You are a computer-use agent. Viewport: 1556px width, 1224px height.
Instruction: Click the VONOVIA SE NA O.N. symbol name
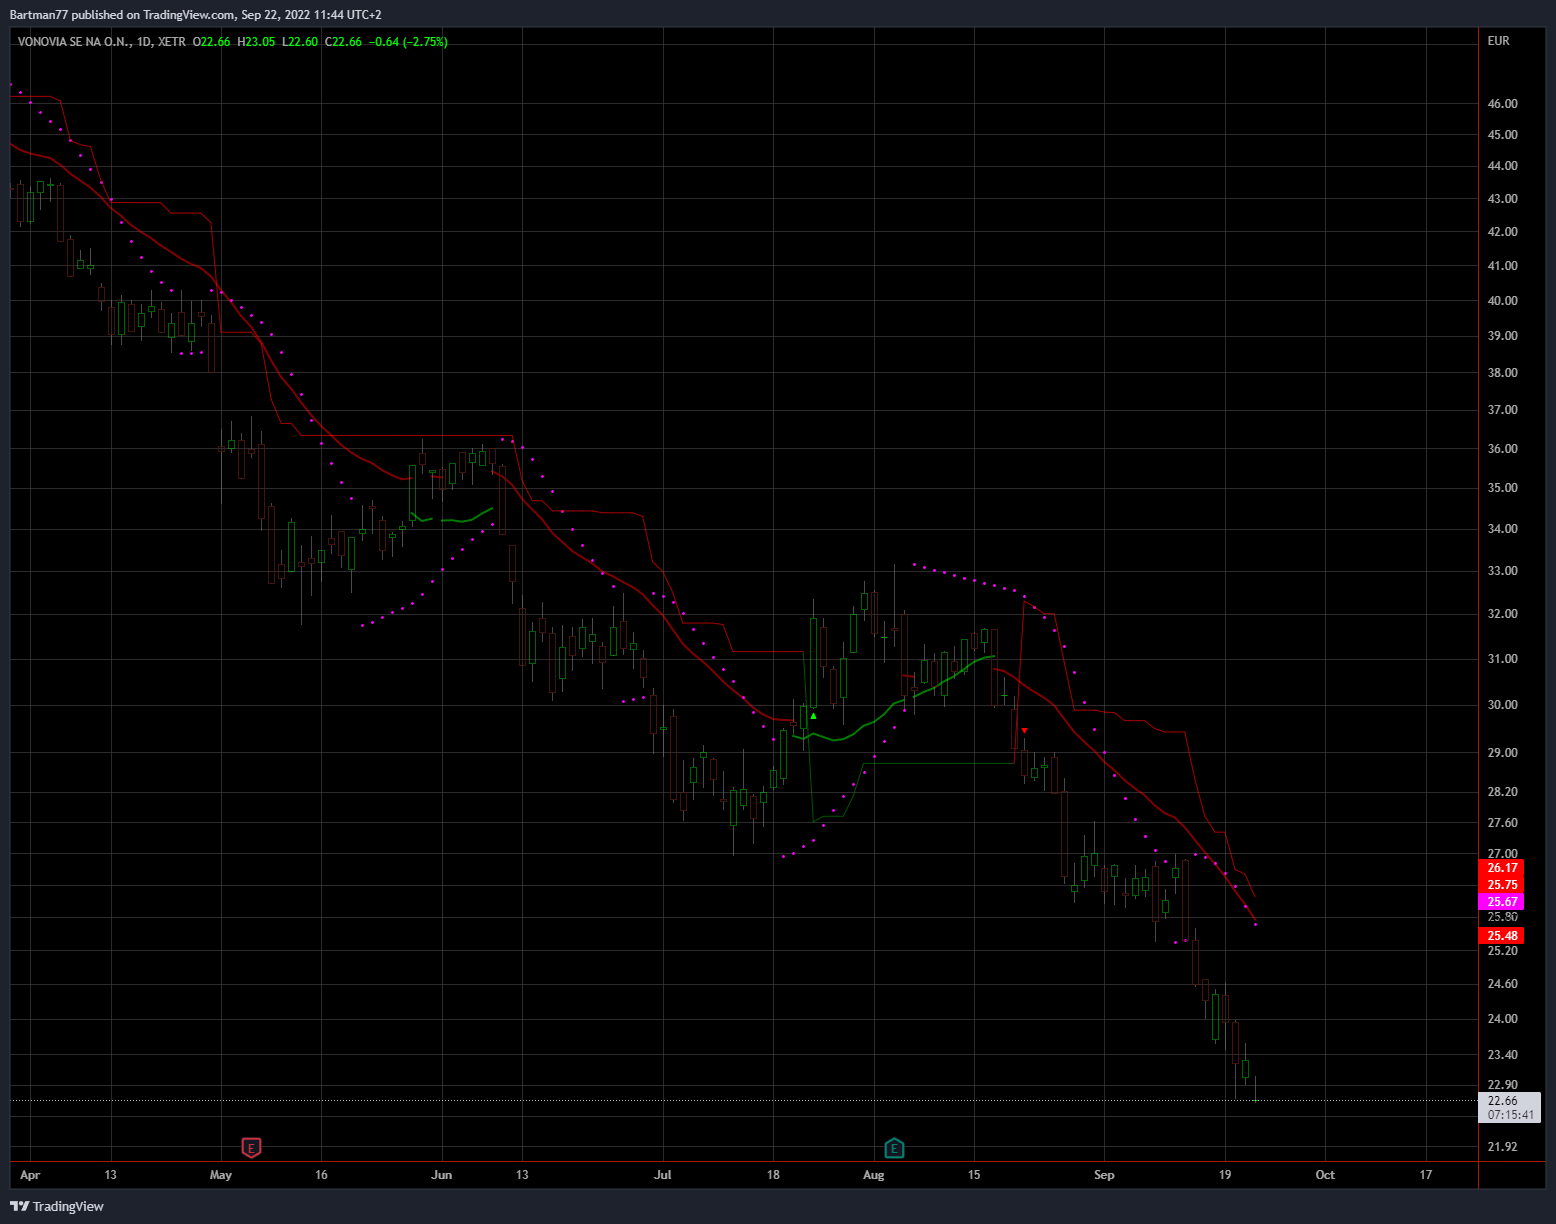[x=74, y=42]
